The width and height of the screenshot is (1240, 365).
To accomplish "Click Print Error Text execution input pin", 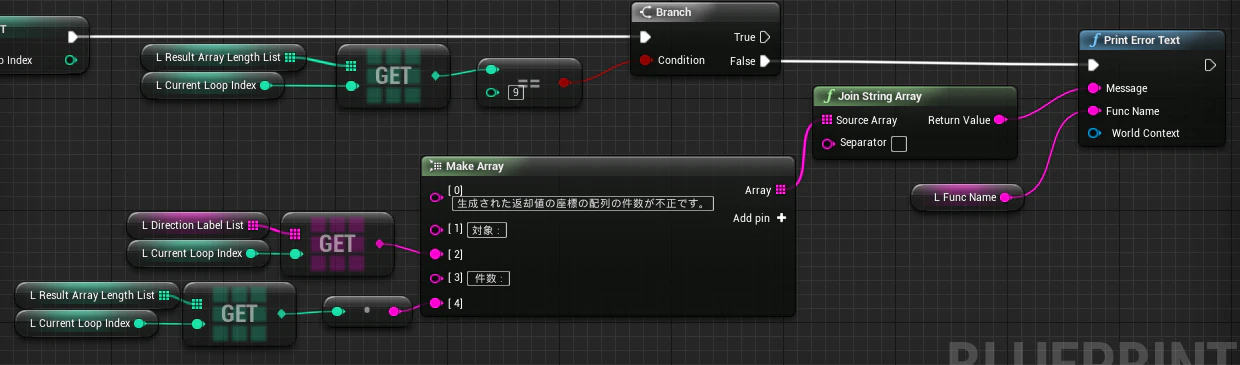I will pos(1093,65).
